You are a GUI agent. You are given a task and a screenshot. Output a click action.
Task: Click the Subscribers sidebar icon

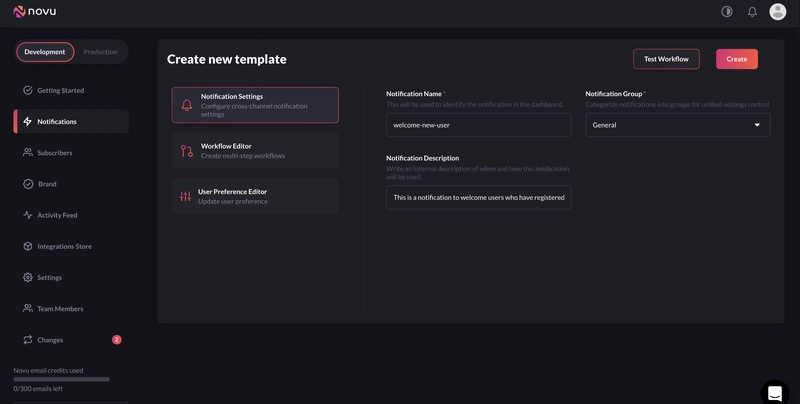click(28, 153)
